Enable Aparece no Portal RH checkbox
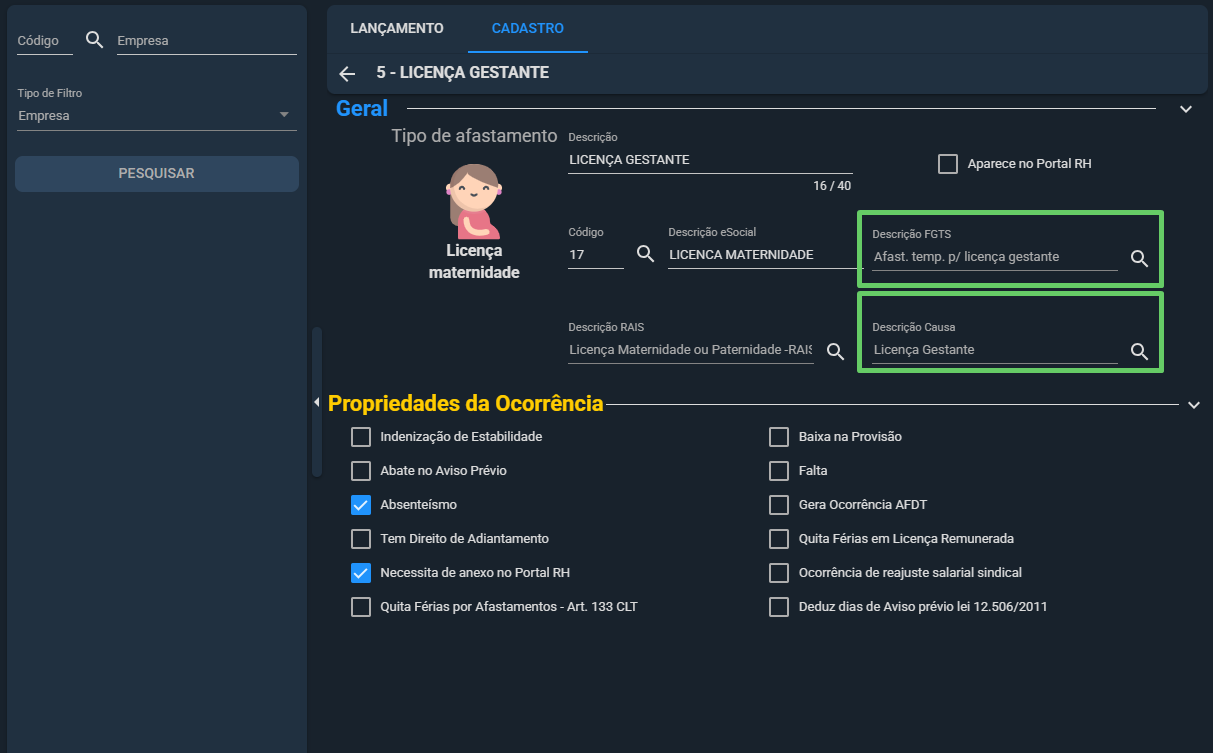 click(x=948, y=163)
